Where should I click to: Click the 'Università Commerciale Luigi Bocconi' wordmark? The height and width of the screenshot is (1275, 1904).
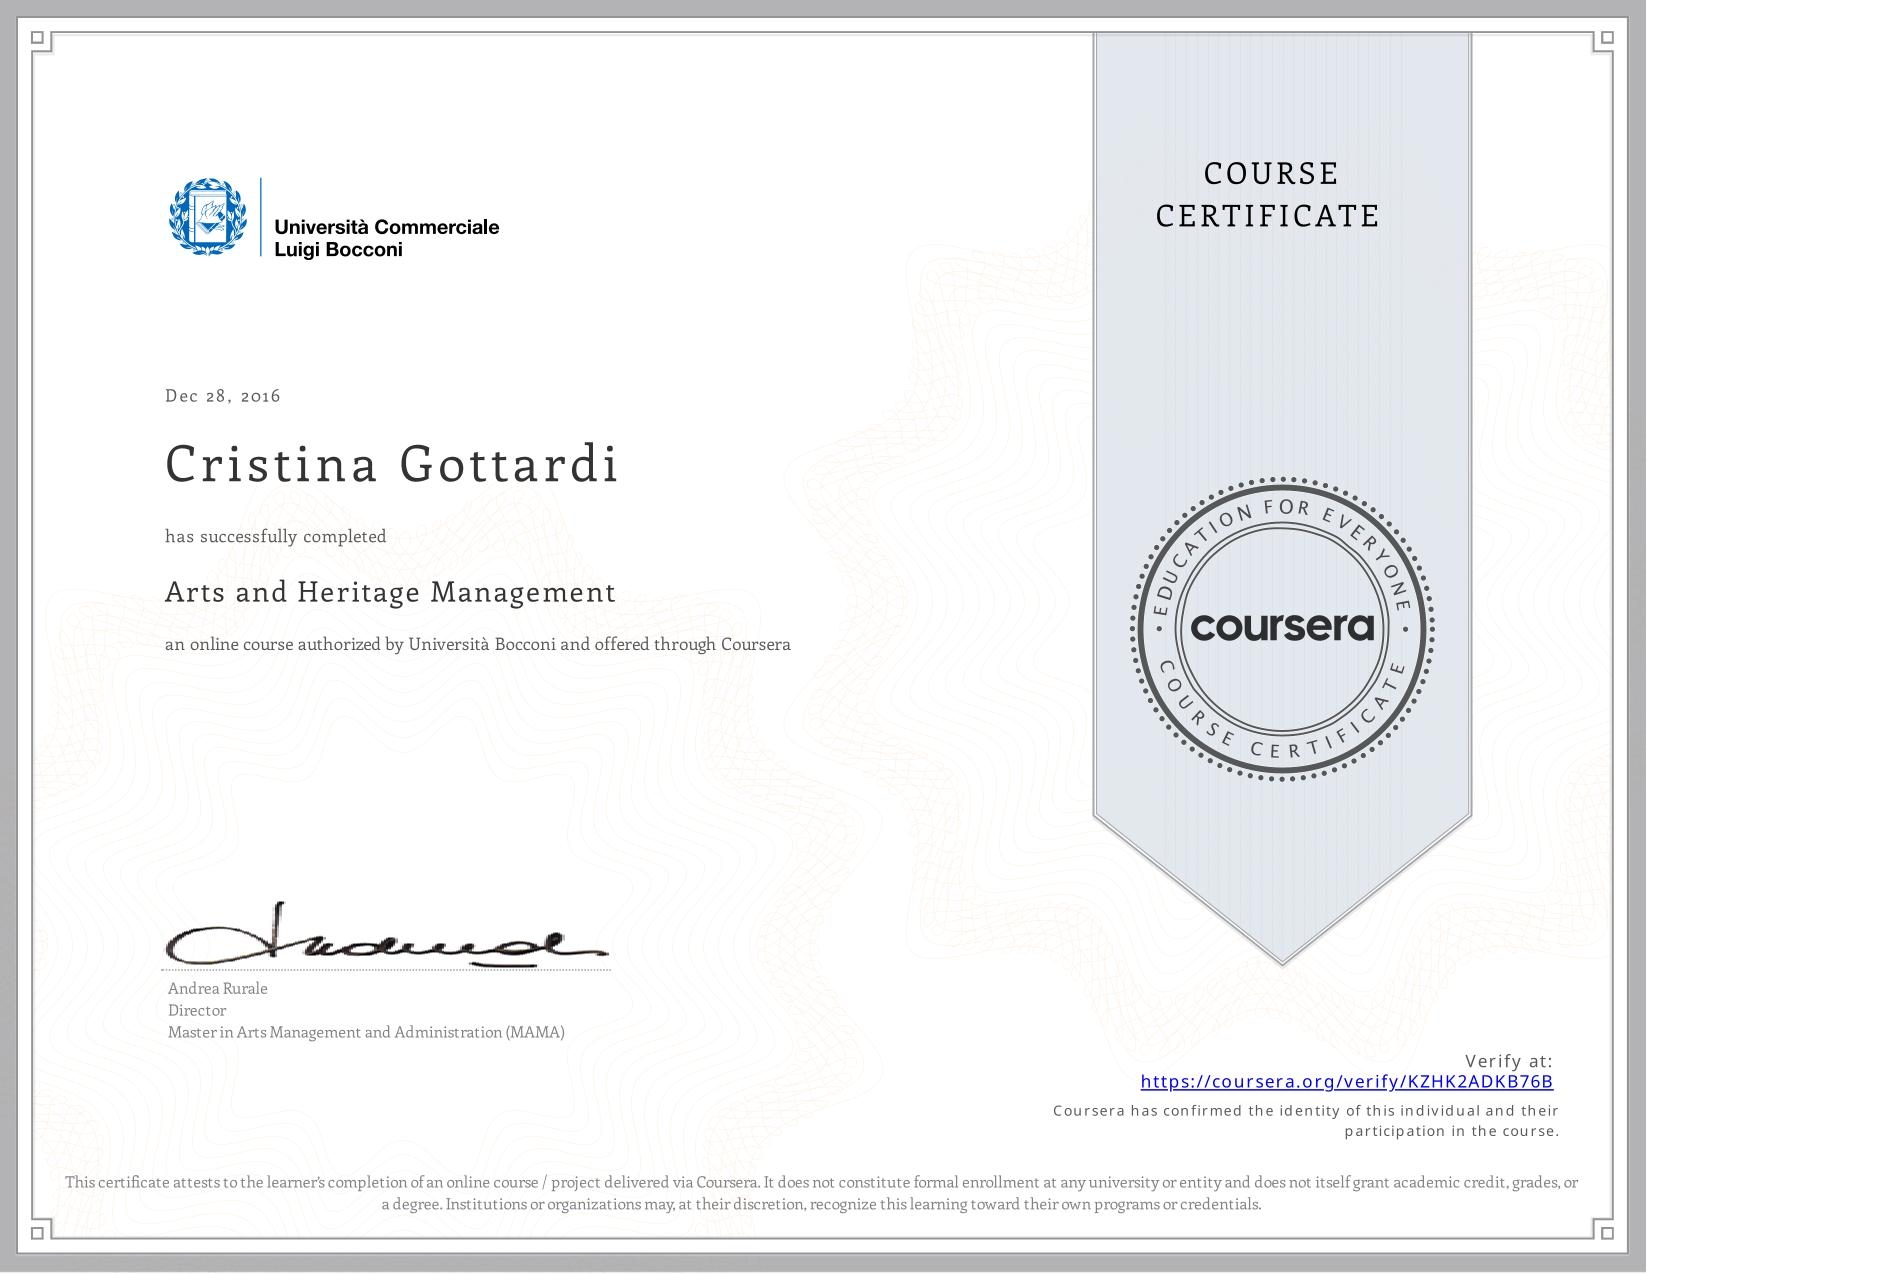pos(386,238)
